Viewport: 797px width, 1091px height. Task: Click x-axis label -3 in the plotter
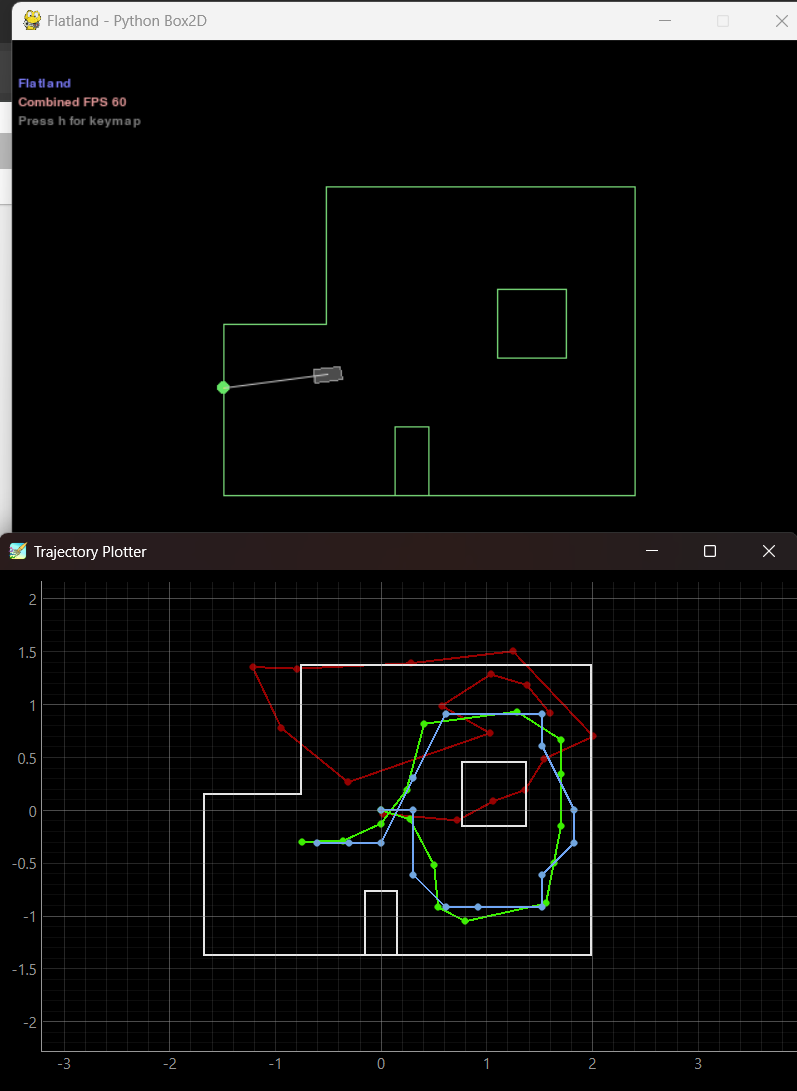63,1064
